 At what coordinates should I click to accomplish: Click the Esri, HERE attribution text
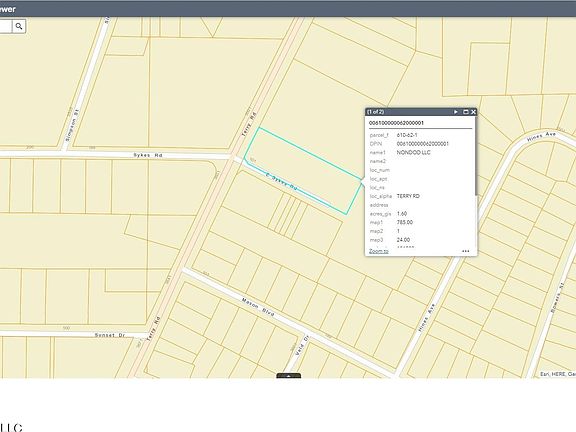point(558,374)
